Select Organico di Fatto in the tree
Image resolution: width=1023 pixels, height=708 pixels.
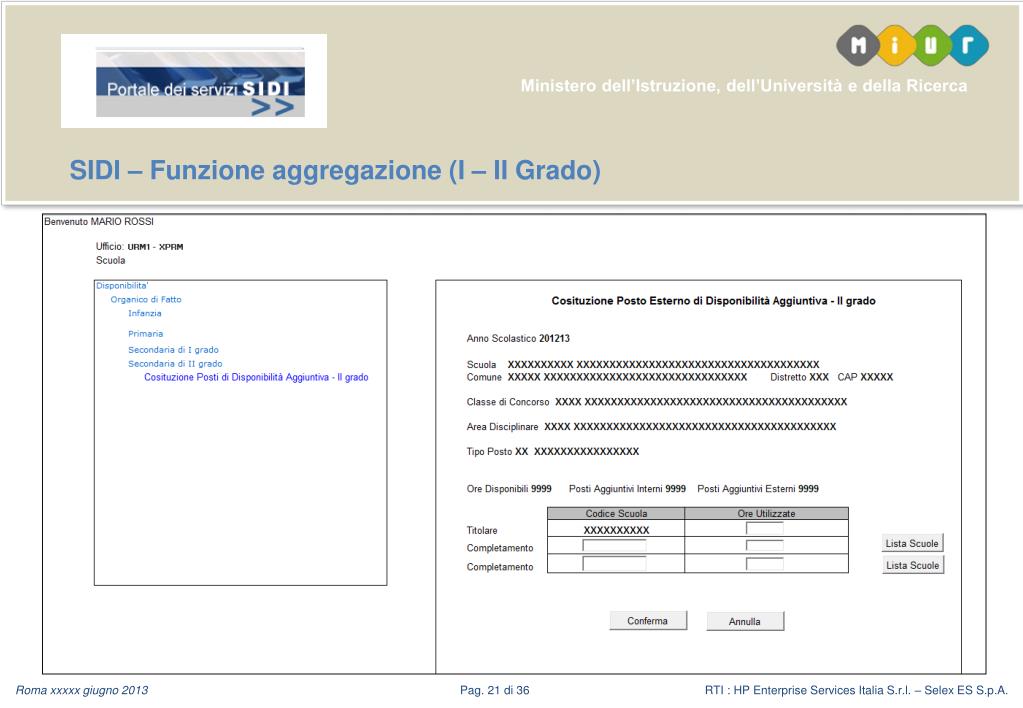pos(146,300)
